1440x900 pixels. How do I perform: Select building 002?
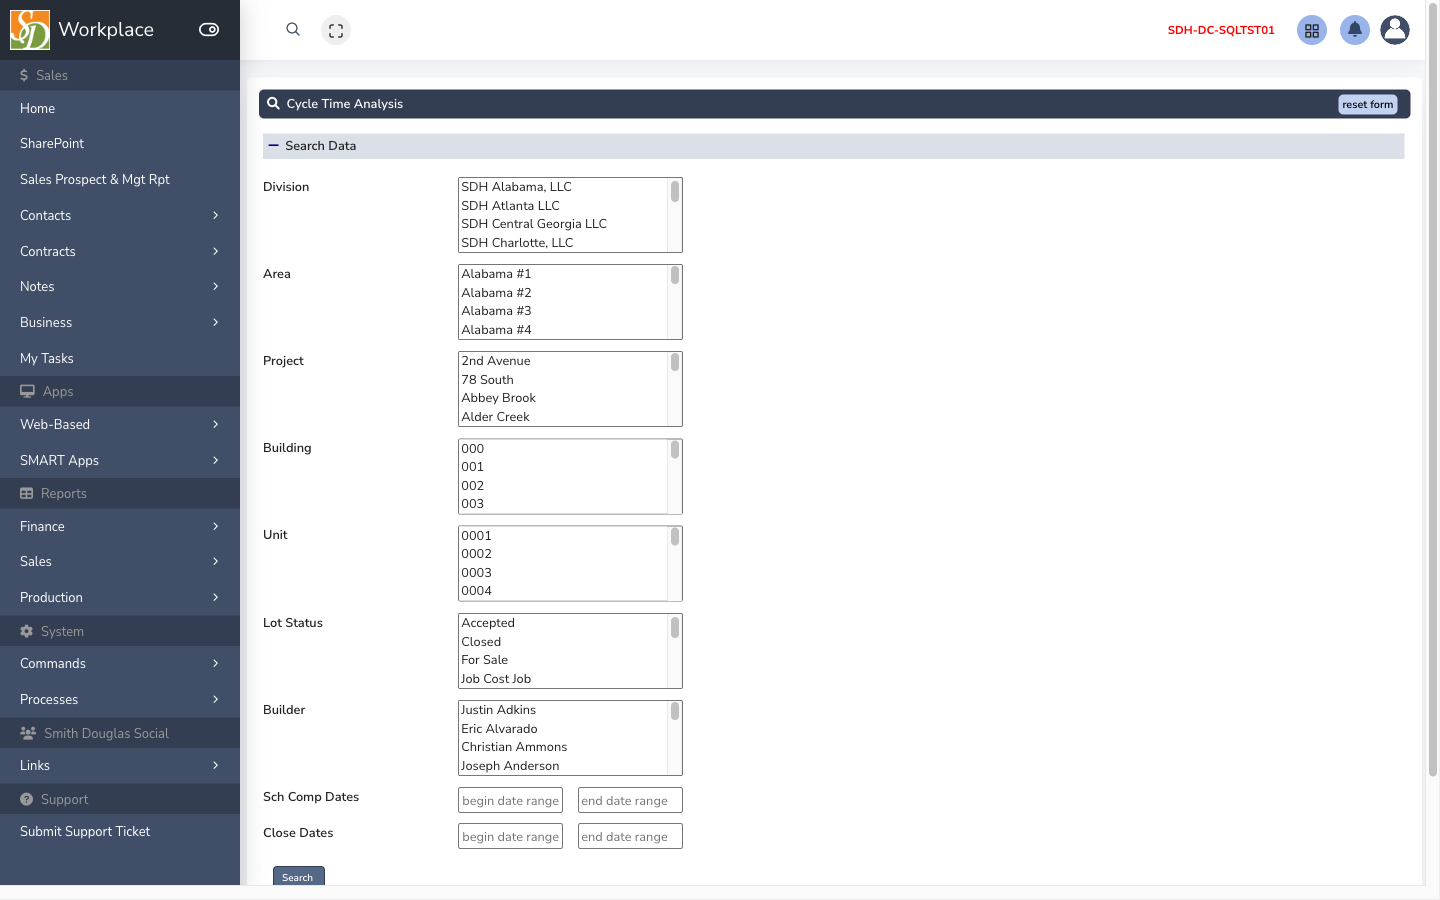(563, 486)
